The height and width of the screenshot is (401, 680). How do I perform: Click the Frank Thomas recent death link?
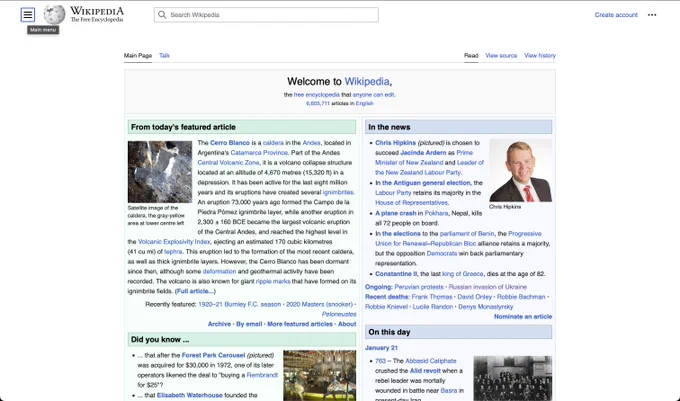(x=432, y=297)
